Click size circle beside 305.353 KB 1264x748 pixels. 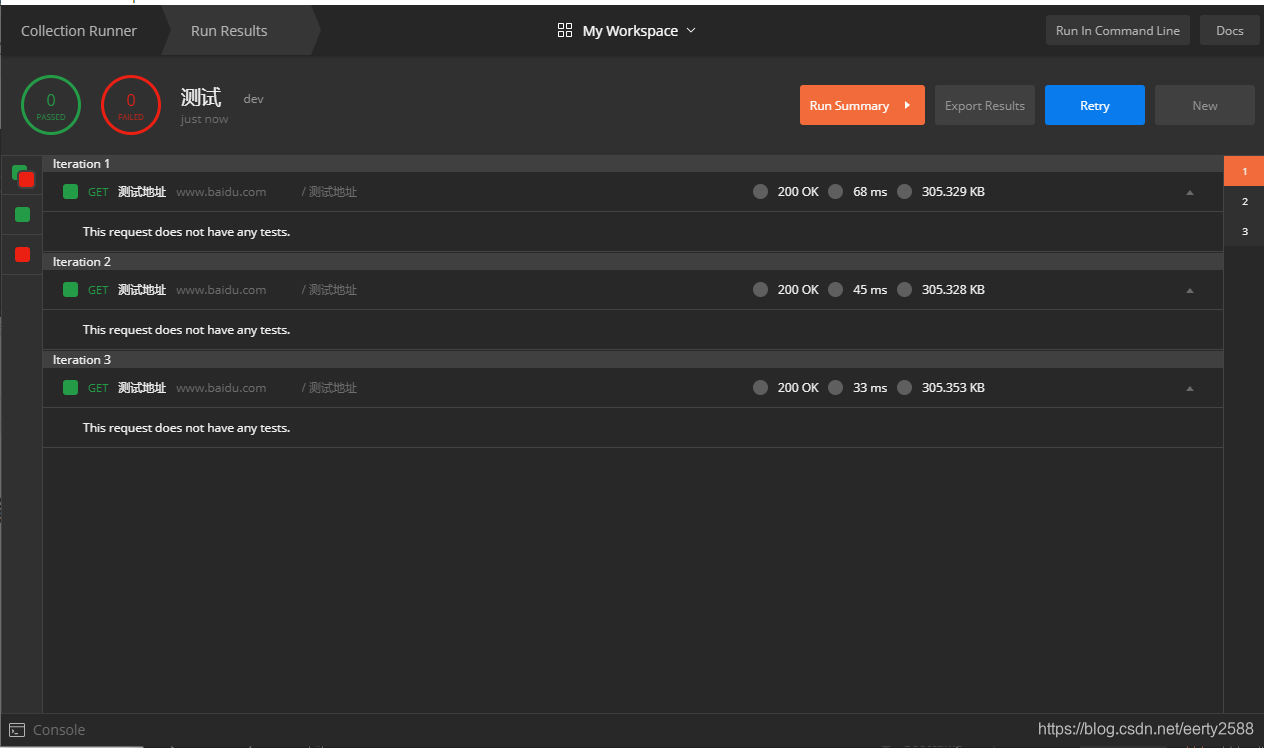coord(905,388)
